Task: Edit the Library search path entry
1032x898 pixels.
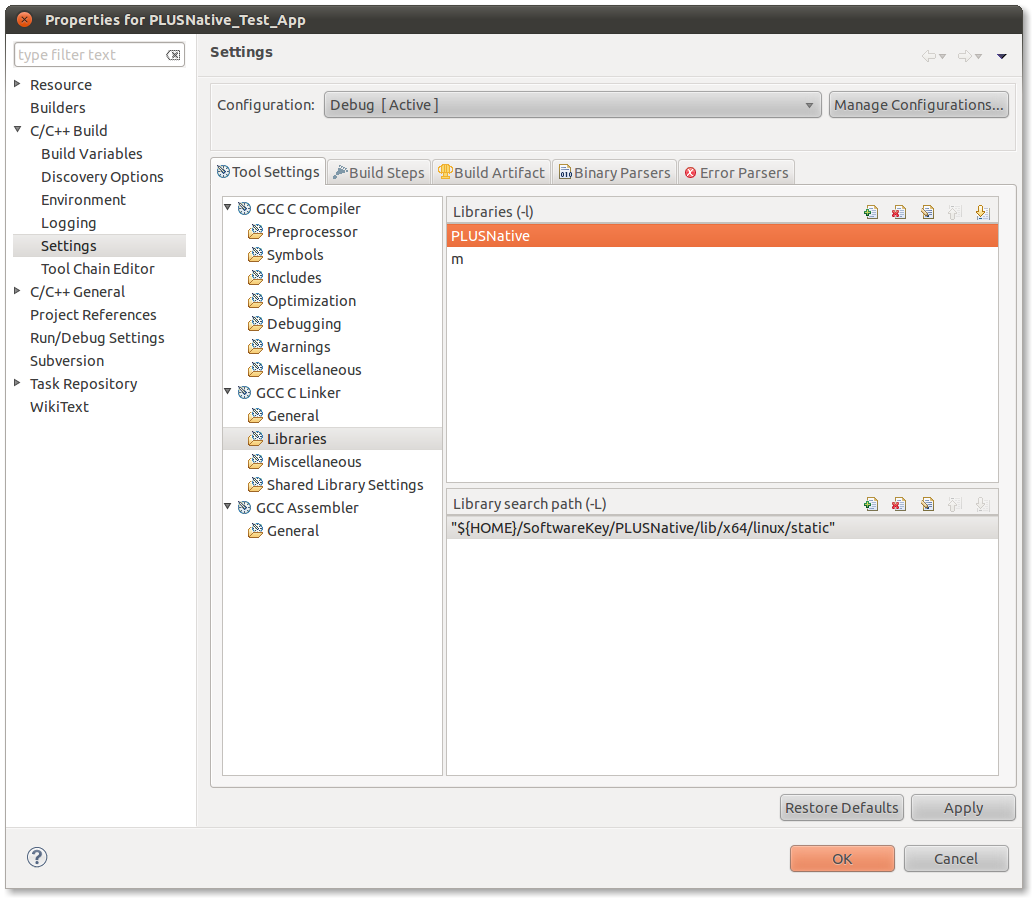Action: 927,504
